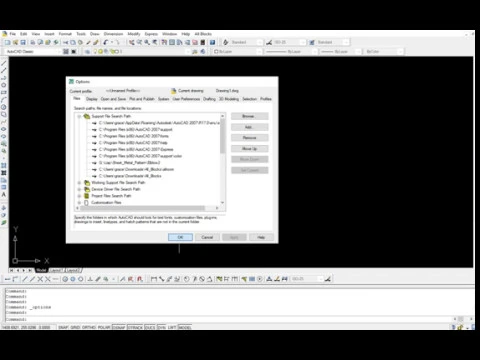Viewport: 480px width, 360px height.
Task: Switch to the Plot and Publish tab
Action: pos(142,99)
